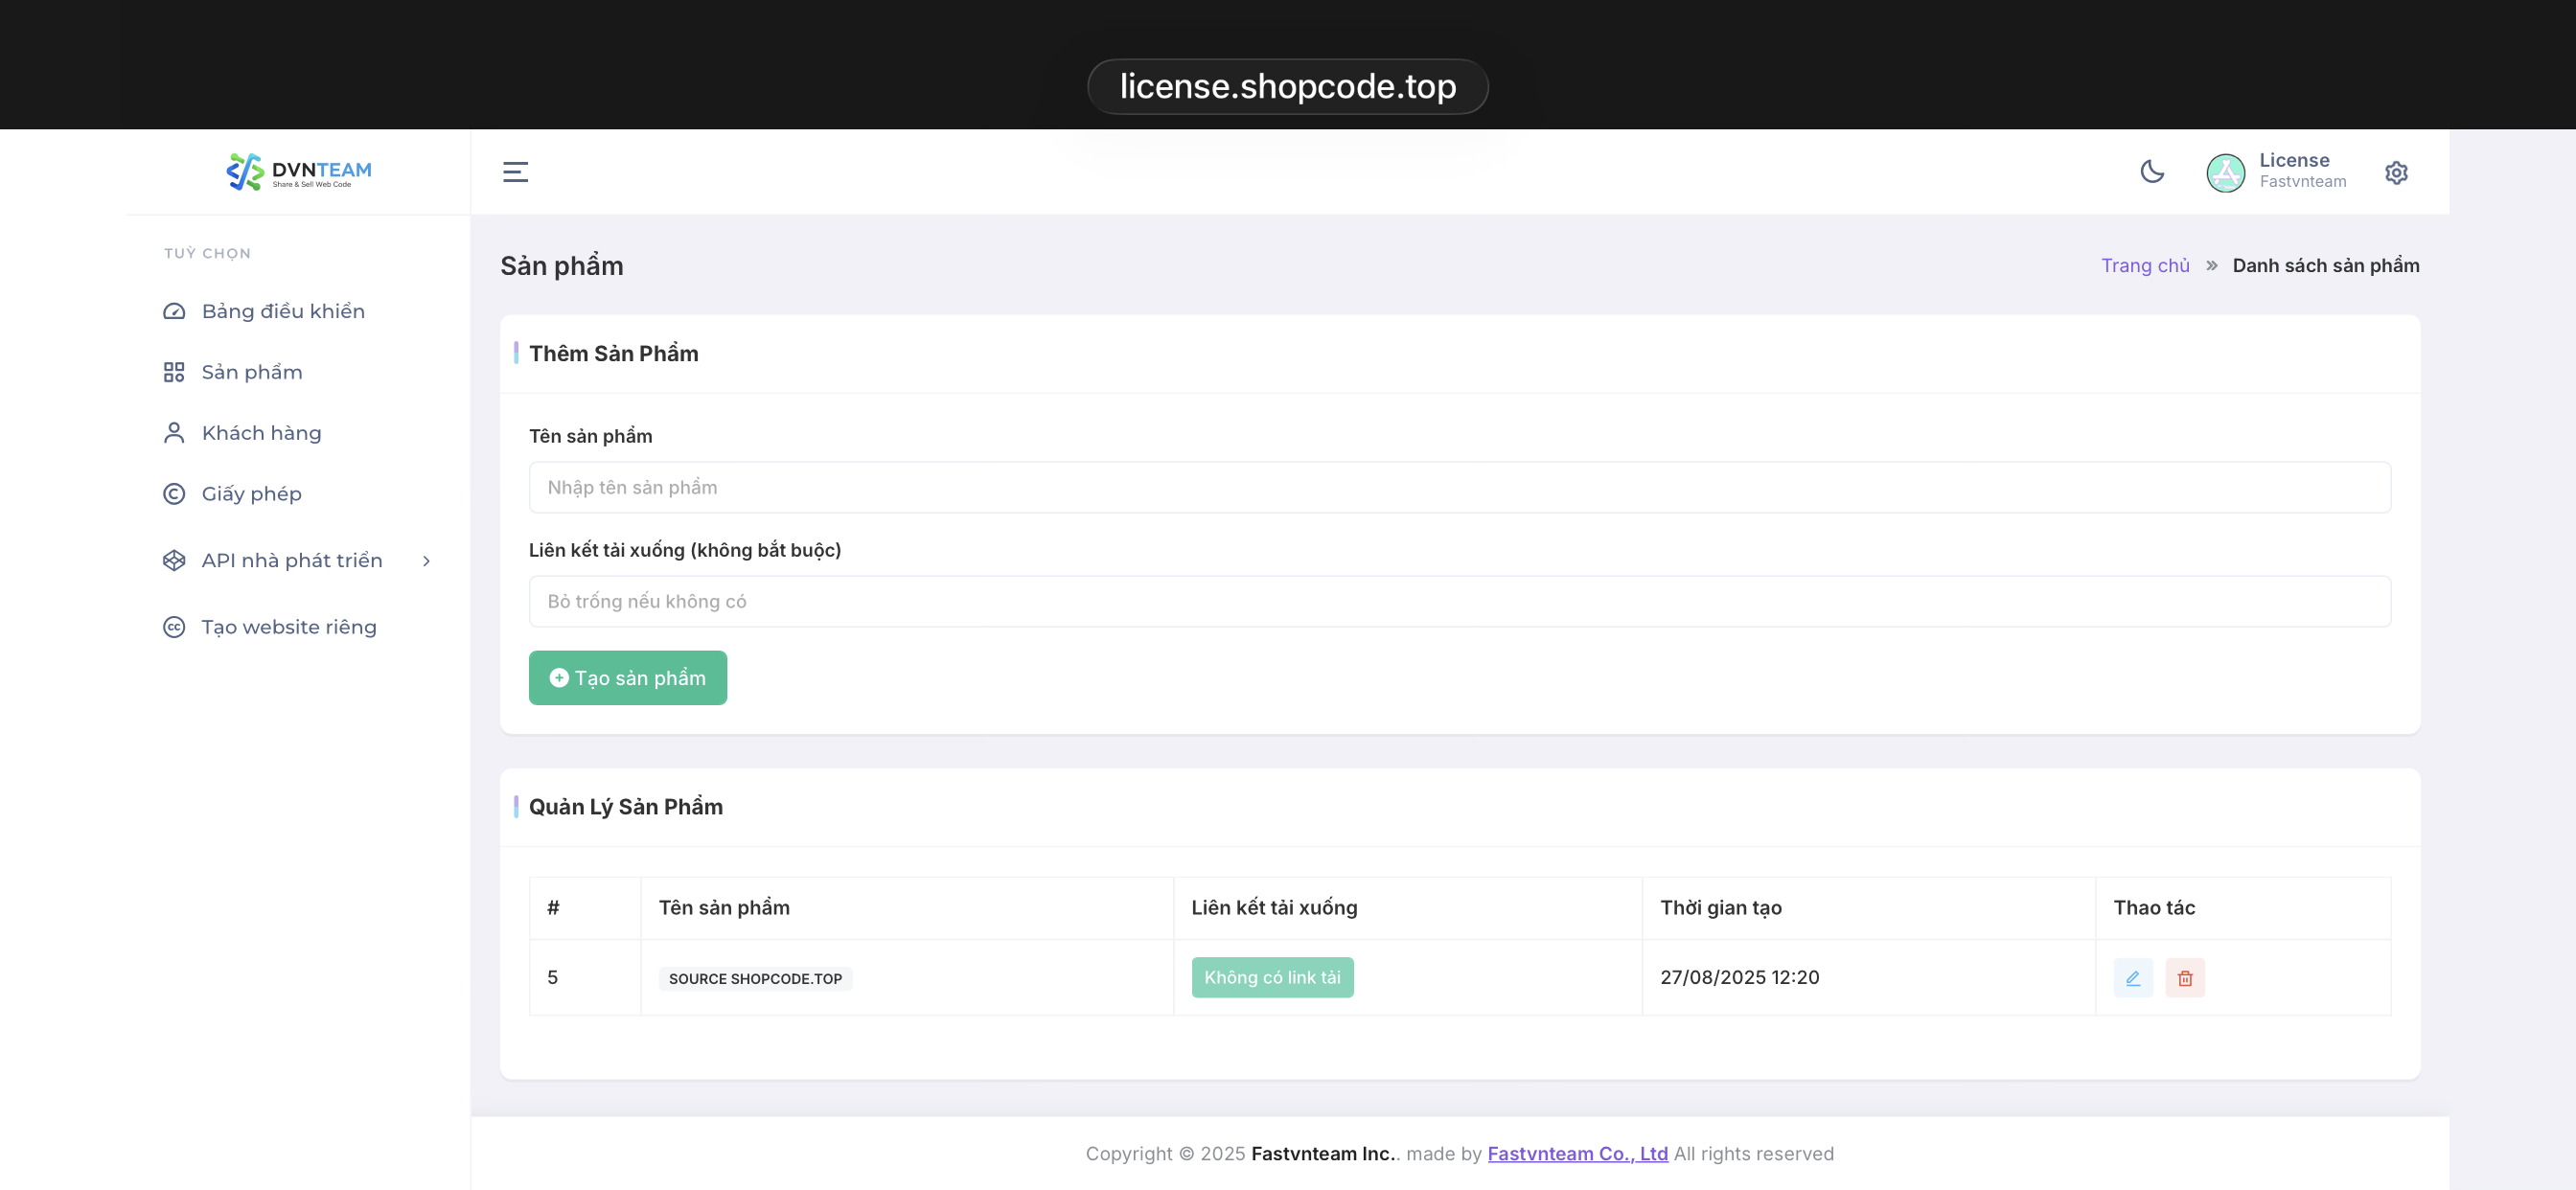The width and height of the screenshot is (2576, 1190).
Task: Toggle the hamburger sidebar menu icon
Action: coord(515,172)
